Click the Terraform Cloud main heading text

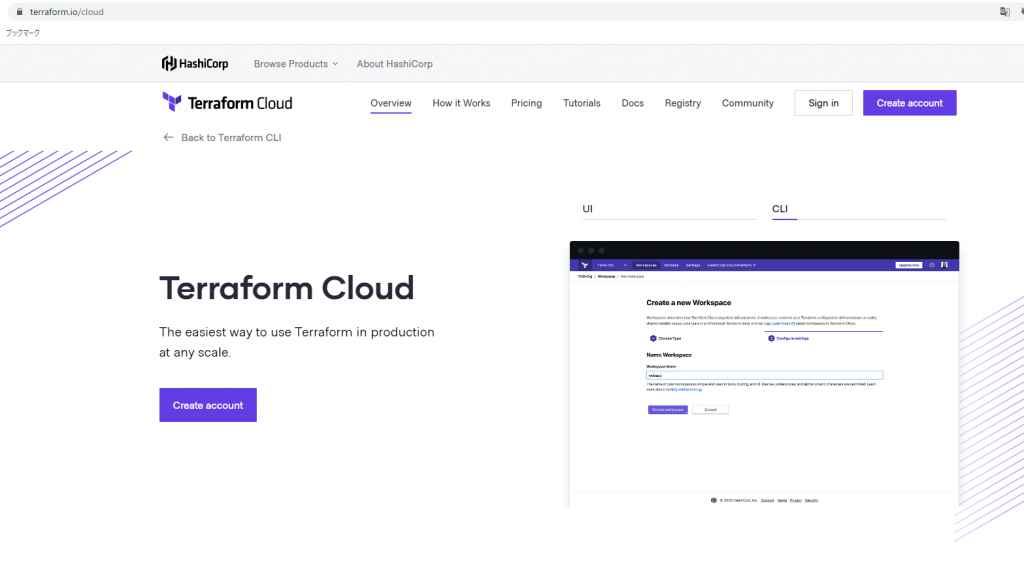pyautogui.click(x=287, y=288)
